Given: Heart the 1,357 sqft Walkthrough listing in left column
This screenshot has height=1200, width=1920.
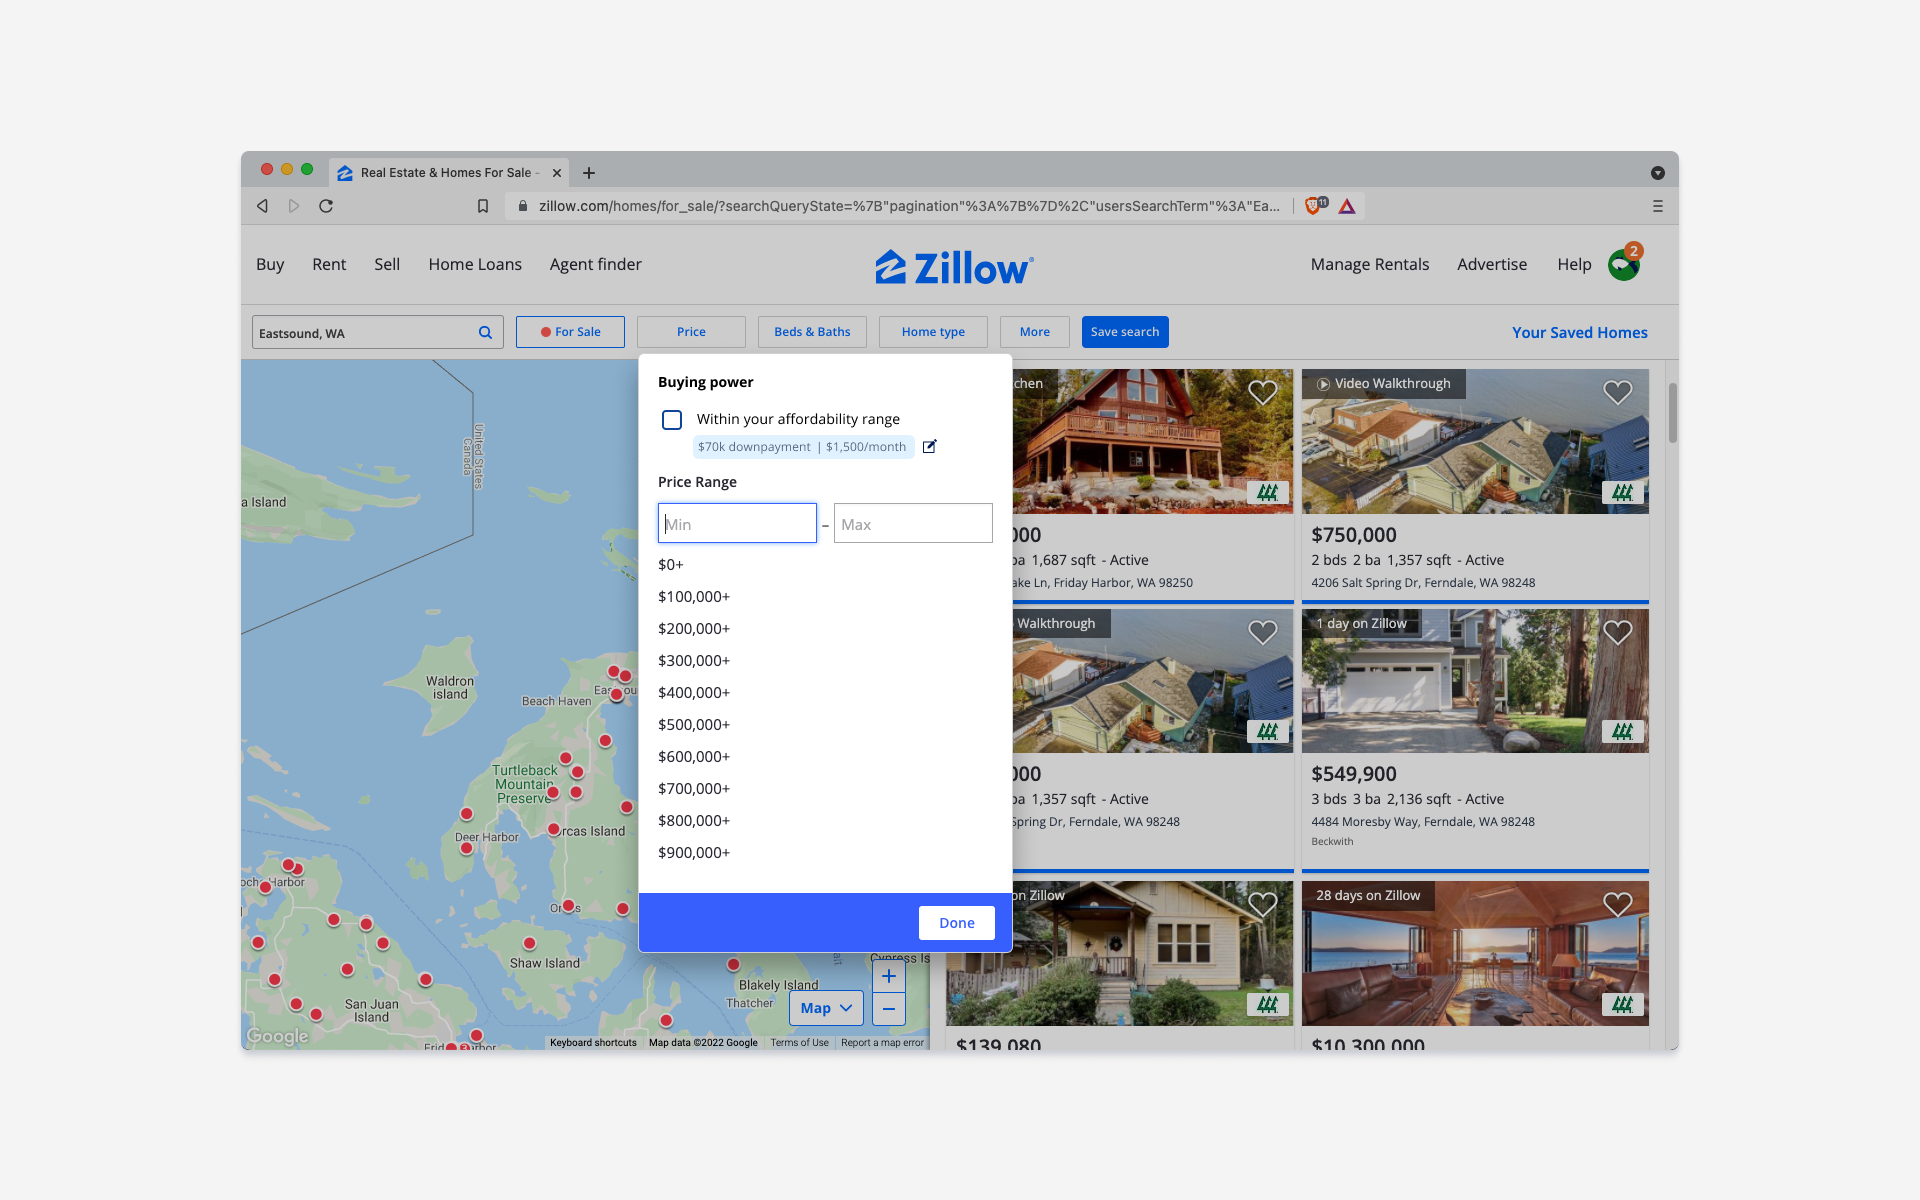Looking at the screenshot, I should point(1262,632).
